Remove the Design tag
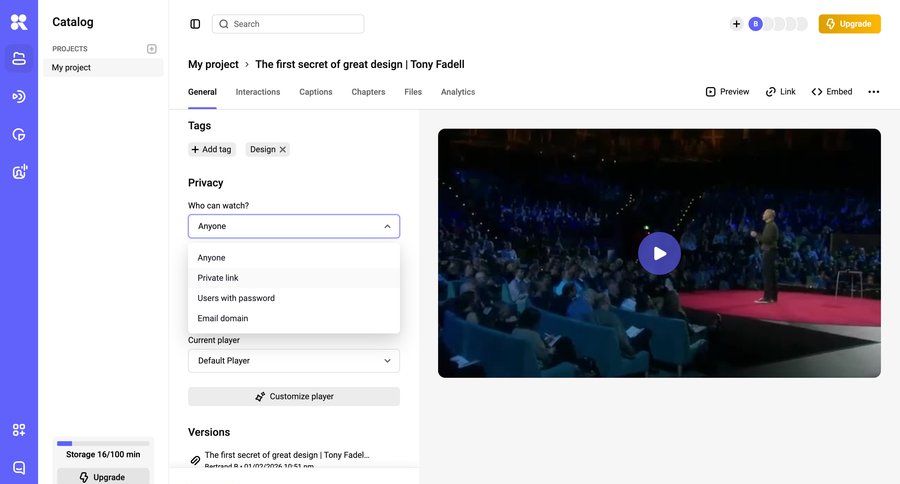The image size is (900, 484). 283,150
